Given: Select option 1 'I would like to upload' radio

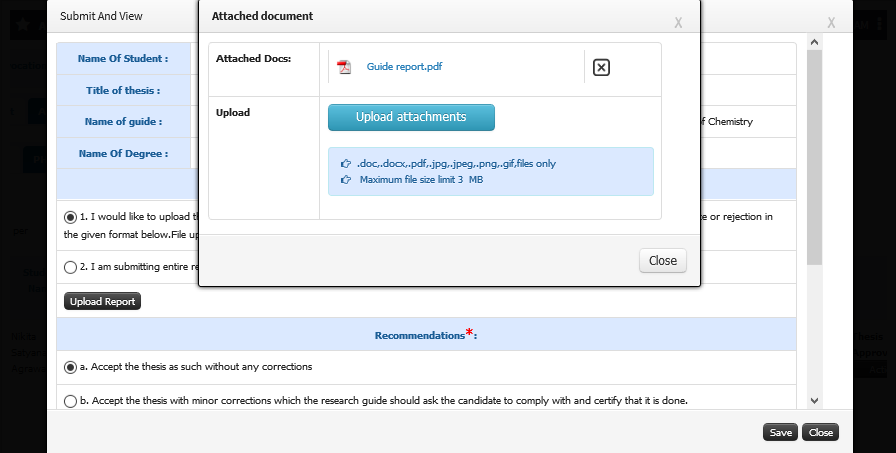Looking at the screenshot, I should point(70,217).
